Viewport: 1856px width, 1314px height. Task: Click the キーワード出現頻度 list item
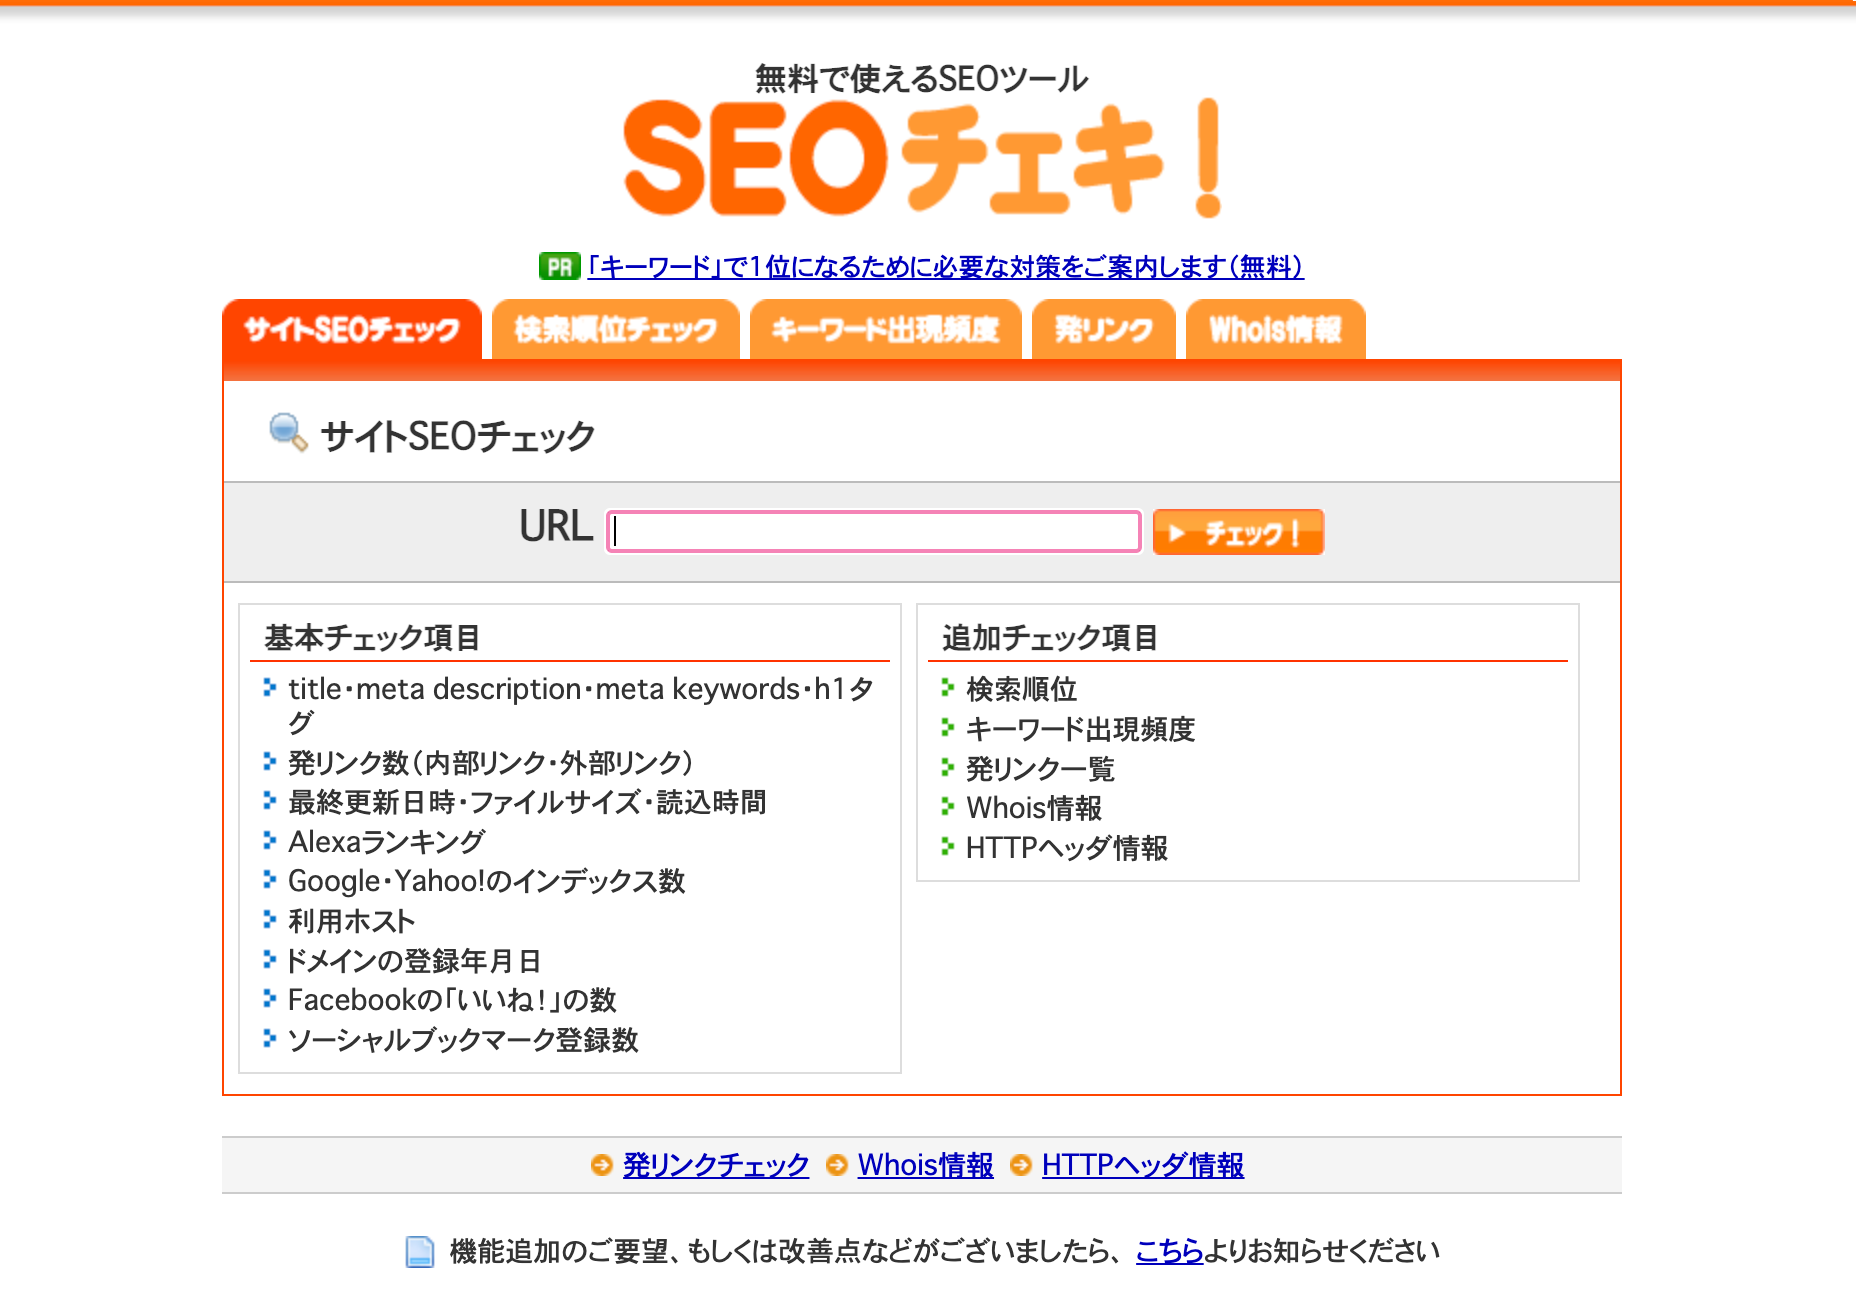[x=1080, y=729]
